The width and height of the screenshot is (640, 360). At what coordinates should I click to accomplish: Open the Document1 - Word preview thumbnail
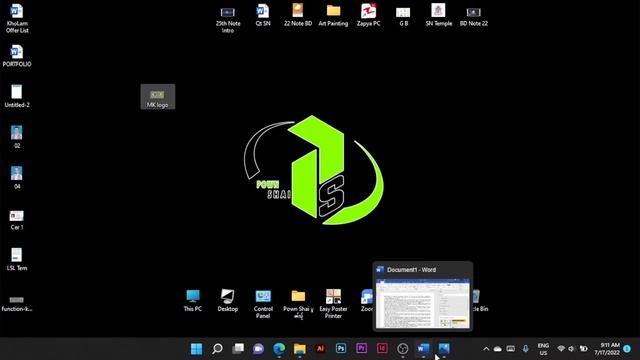click(423, 303)
